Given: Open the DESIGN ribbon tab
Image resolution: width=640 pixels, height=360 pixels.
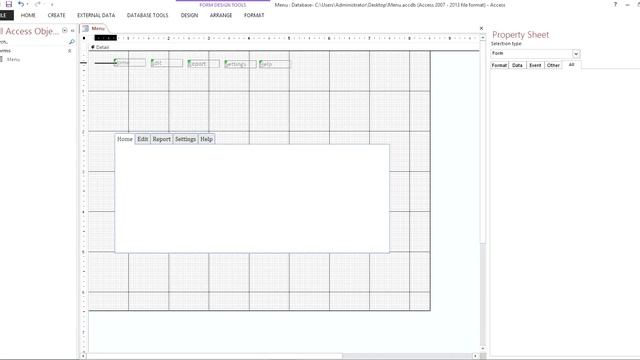Looking at the screenshot, I should [189, 16].
